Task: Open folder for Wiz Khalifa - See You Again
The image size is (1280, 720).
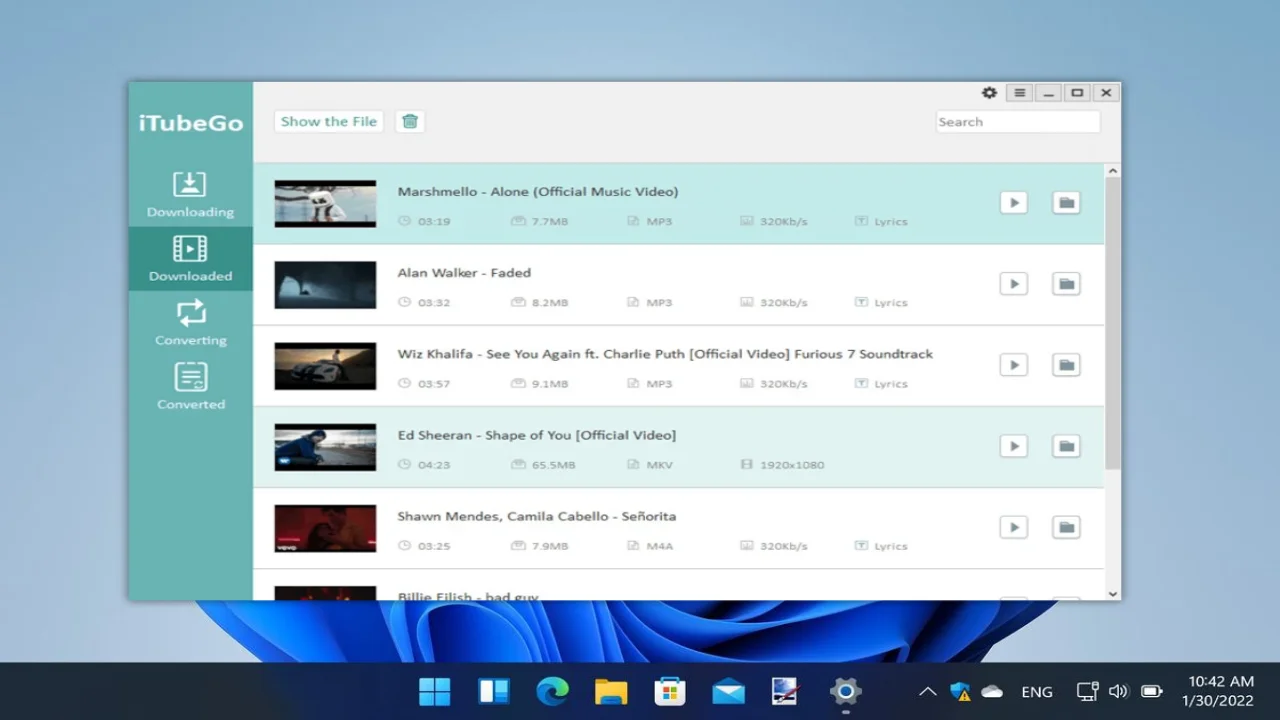Action: point(1067,365)
